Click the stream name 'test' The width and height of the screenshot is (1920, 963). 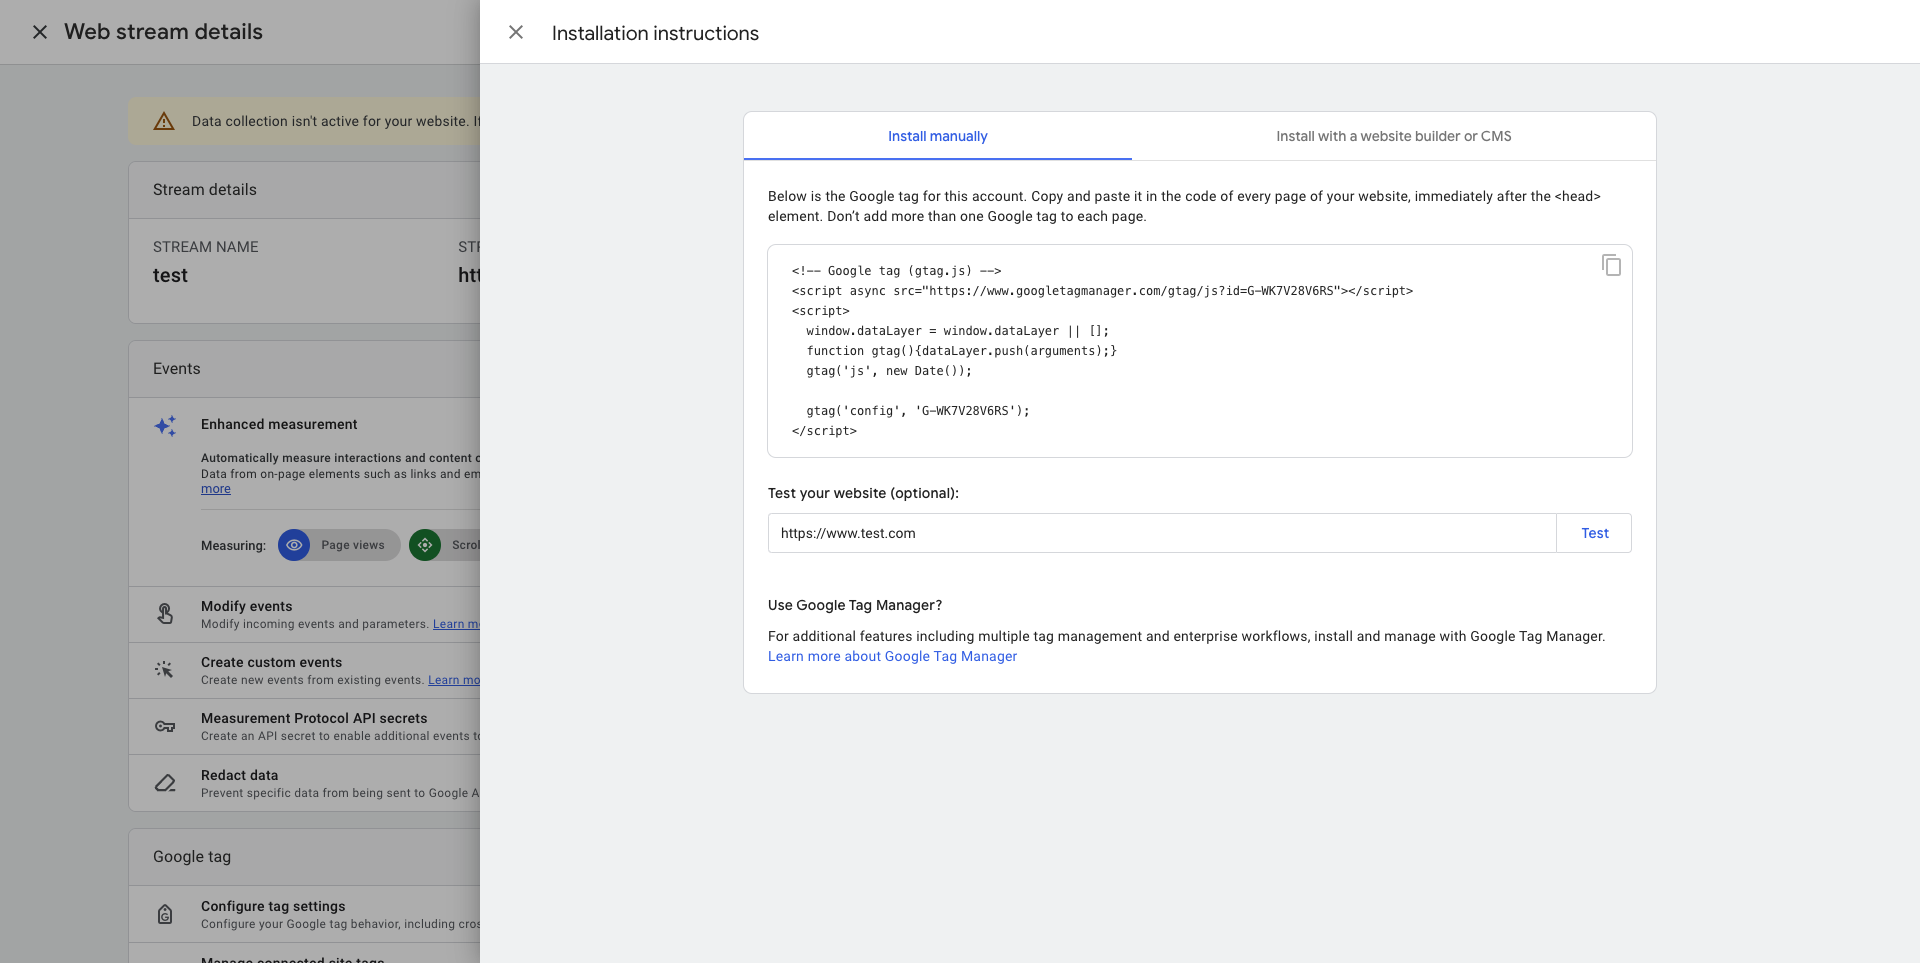coord(170,275)
